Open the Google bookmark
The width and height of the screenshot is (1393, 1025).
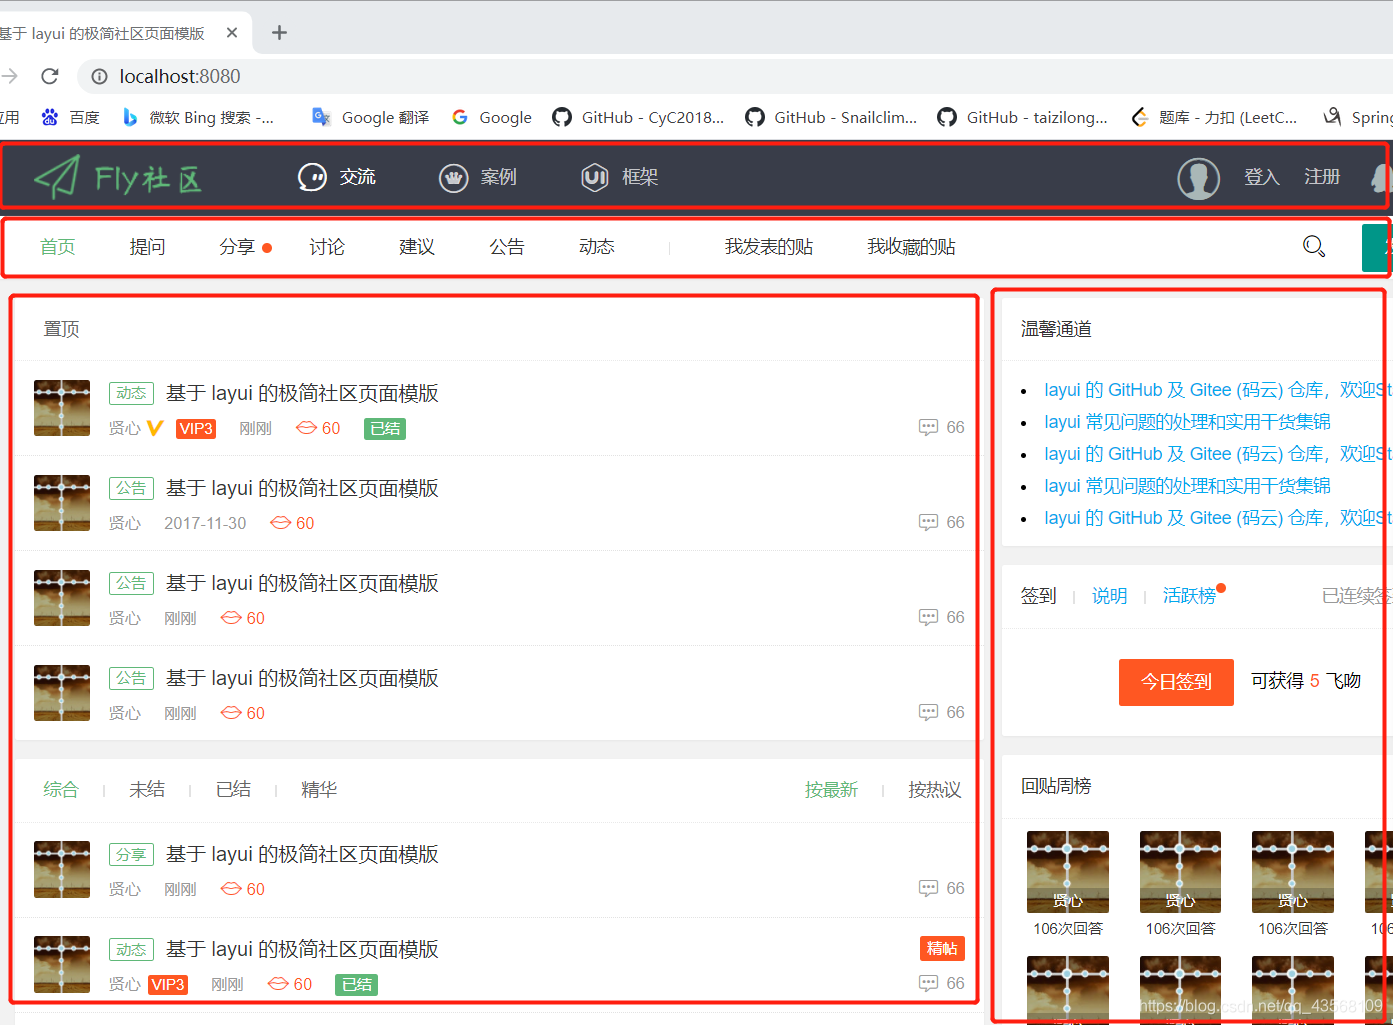(x=492, y=117)
